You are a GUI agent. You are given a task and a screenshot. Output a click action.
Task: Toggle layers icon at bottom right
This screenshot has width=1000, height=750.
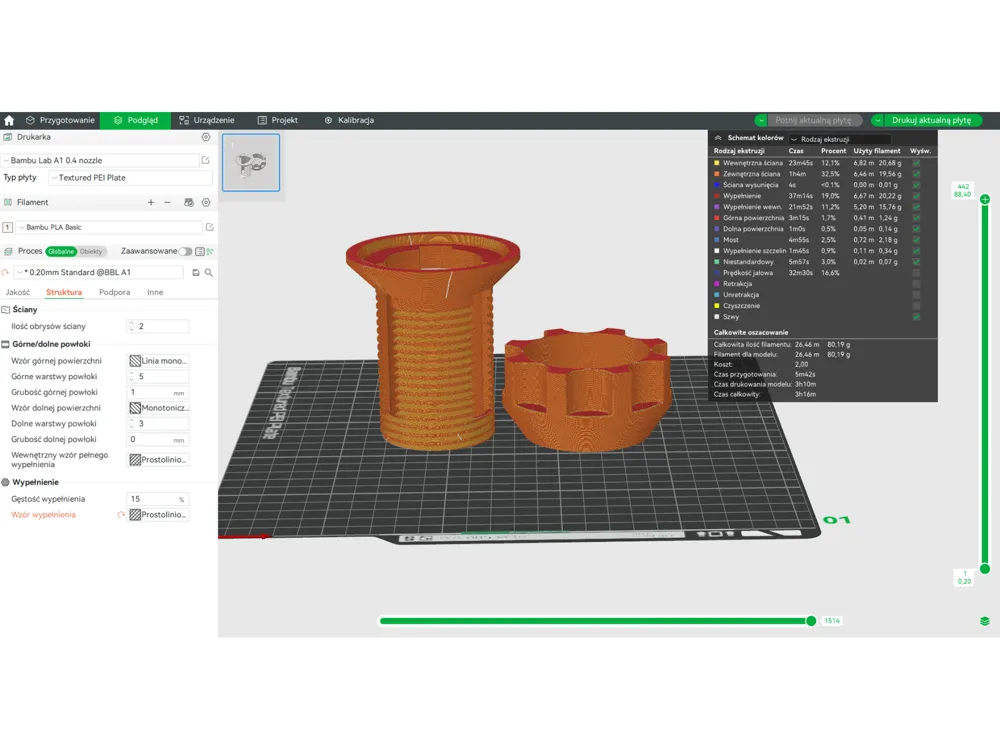click(x=985, y=621)
